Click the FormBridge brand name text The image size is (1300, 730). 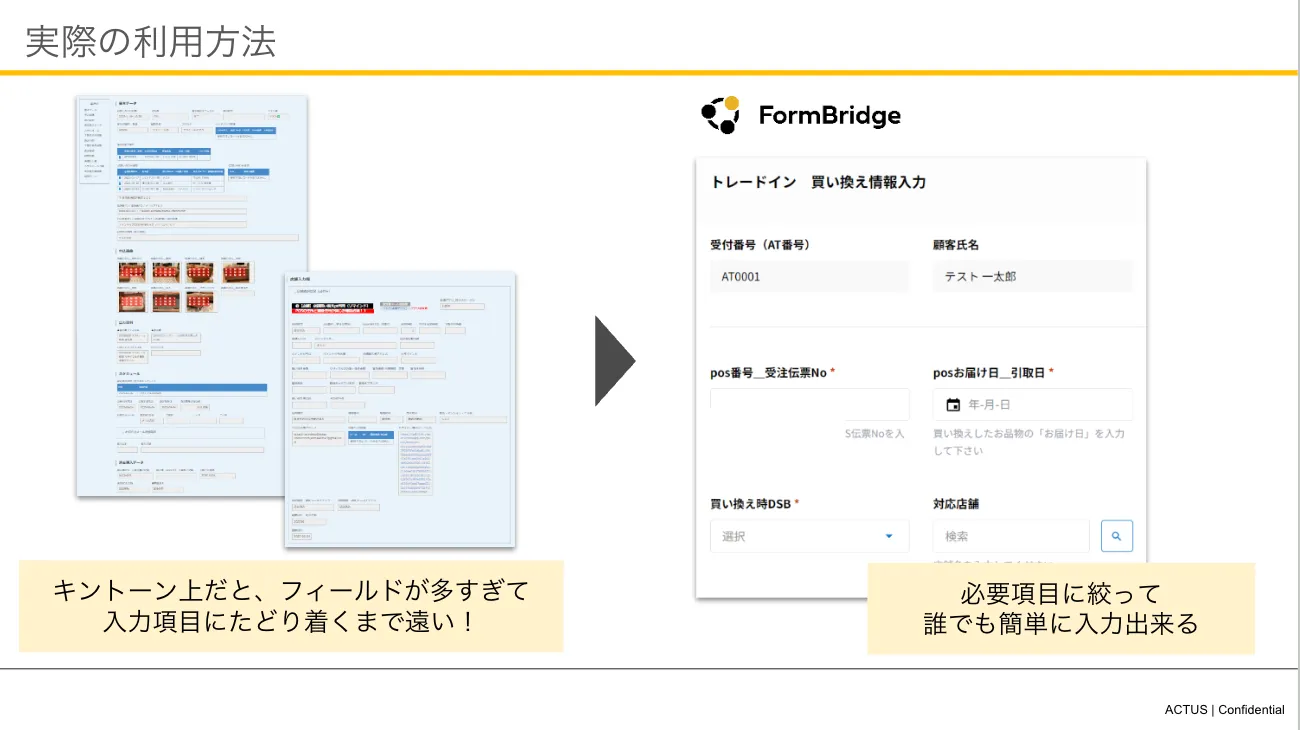(x=829, y=116)
